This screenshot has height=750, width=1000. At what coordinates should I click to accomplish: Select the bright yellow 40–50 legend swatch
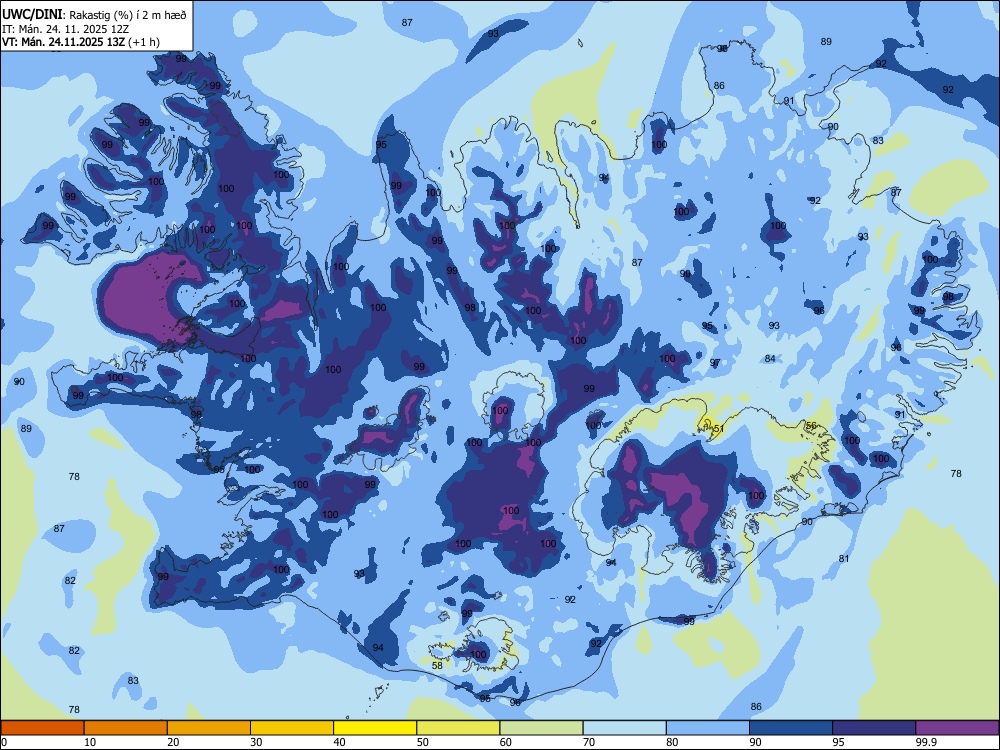coord(375,728)
